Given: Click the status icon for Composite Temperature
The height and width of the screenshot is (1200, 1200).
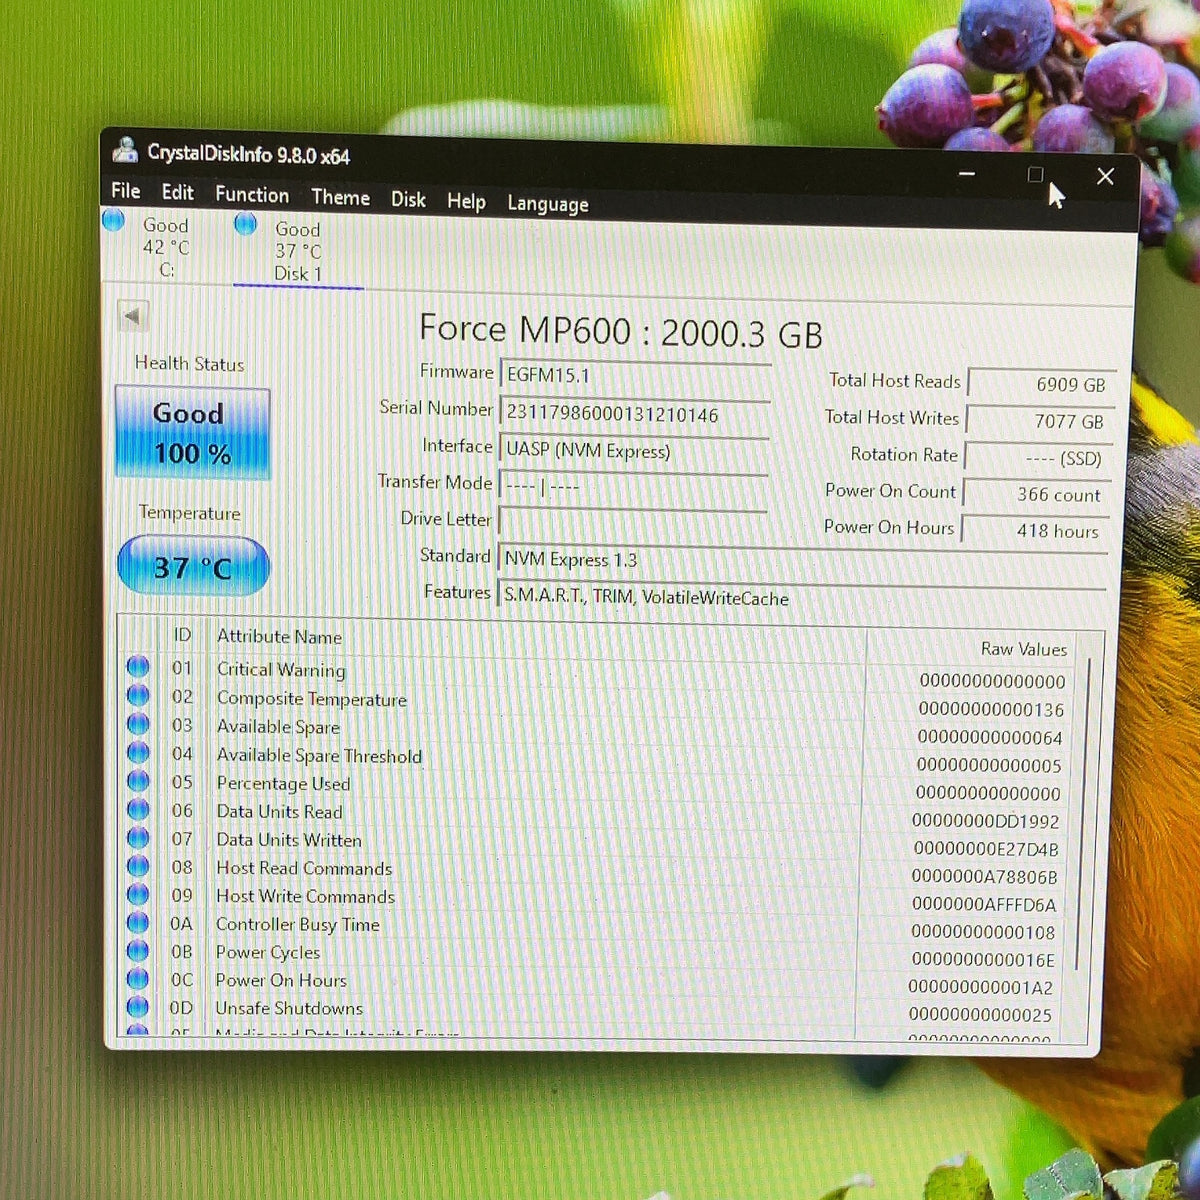Looking at the screenshot, I should (x=138, y=695).
